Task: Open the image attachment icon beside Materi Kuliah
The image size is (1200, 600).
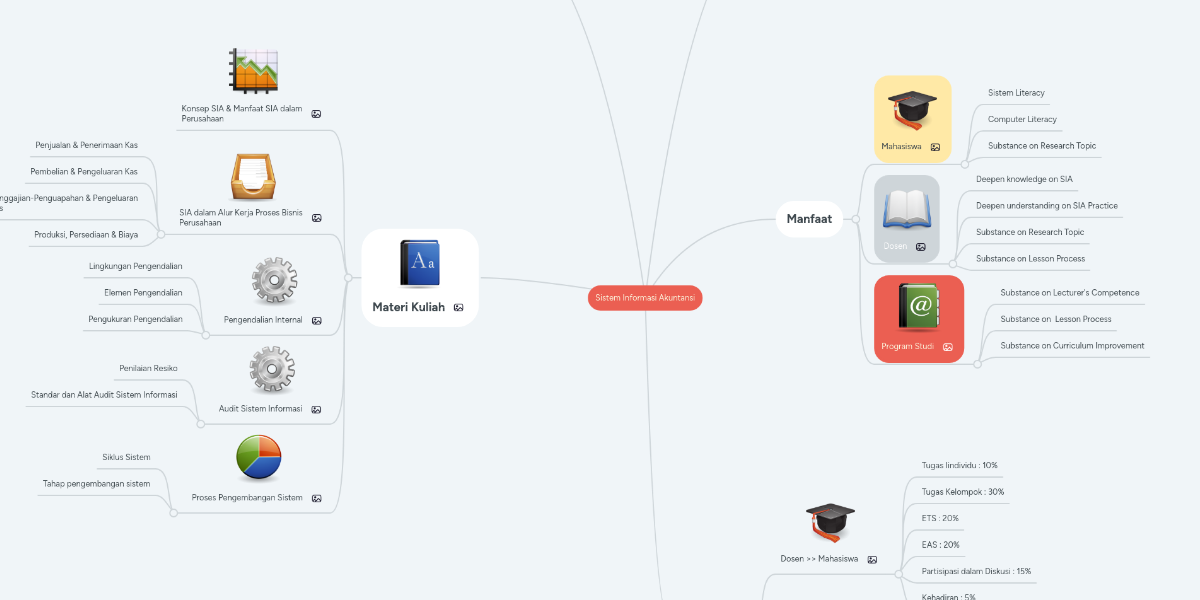Action: click(458, 308)
